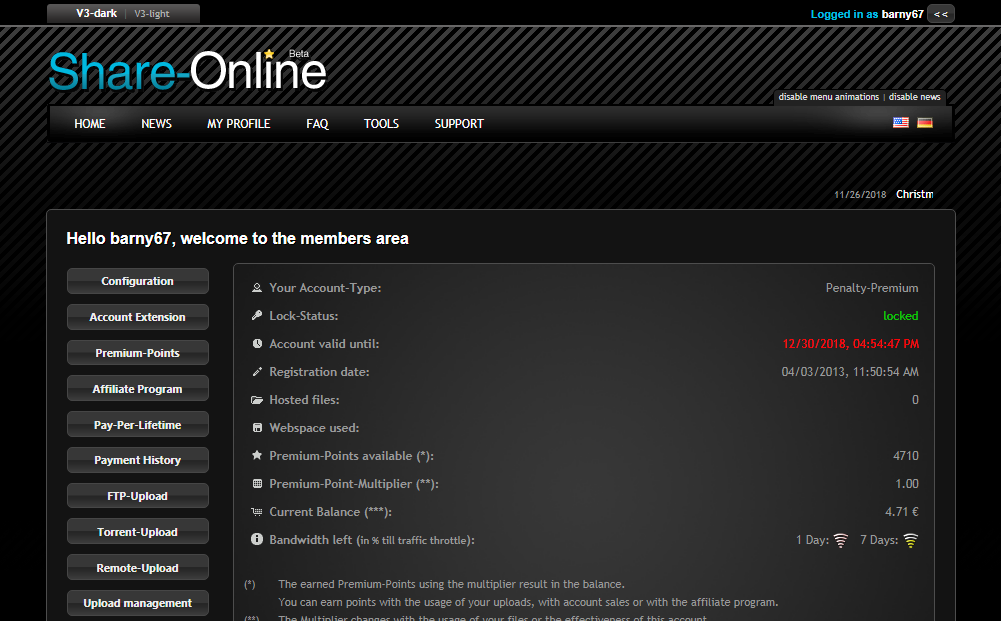
Task: Switch language with the German flag icon
Action: pos(924,123)
